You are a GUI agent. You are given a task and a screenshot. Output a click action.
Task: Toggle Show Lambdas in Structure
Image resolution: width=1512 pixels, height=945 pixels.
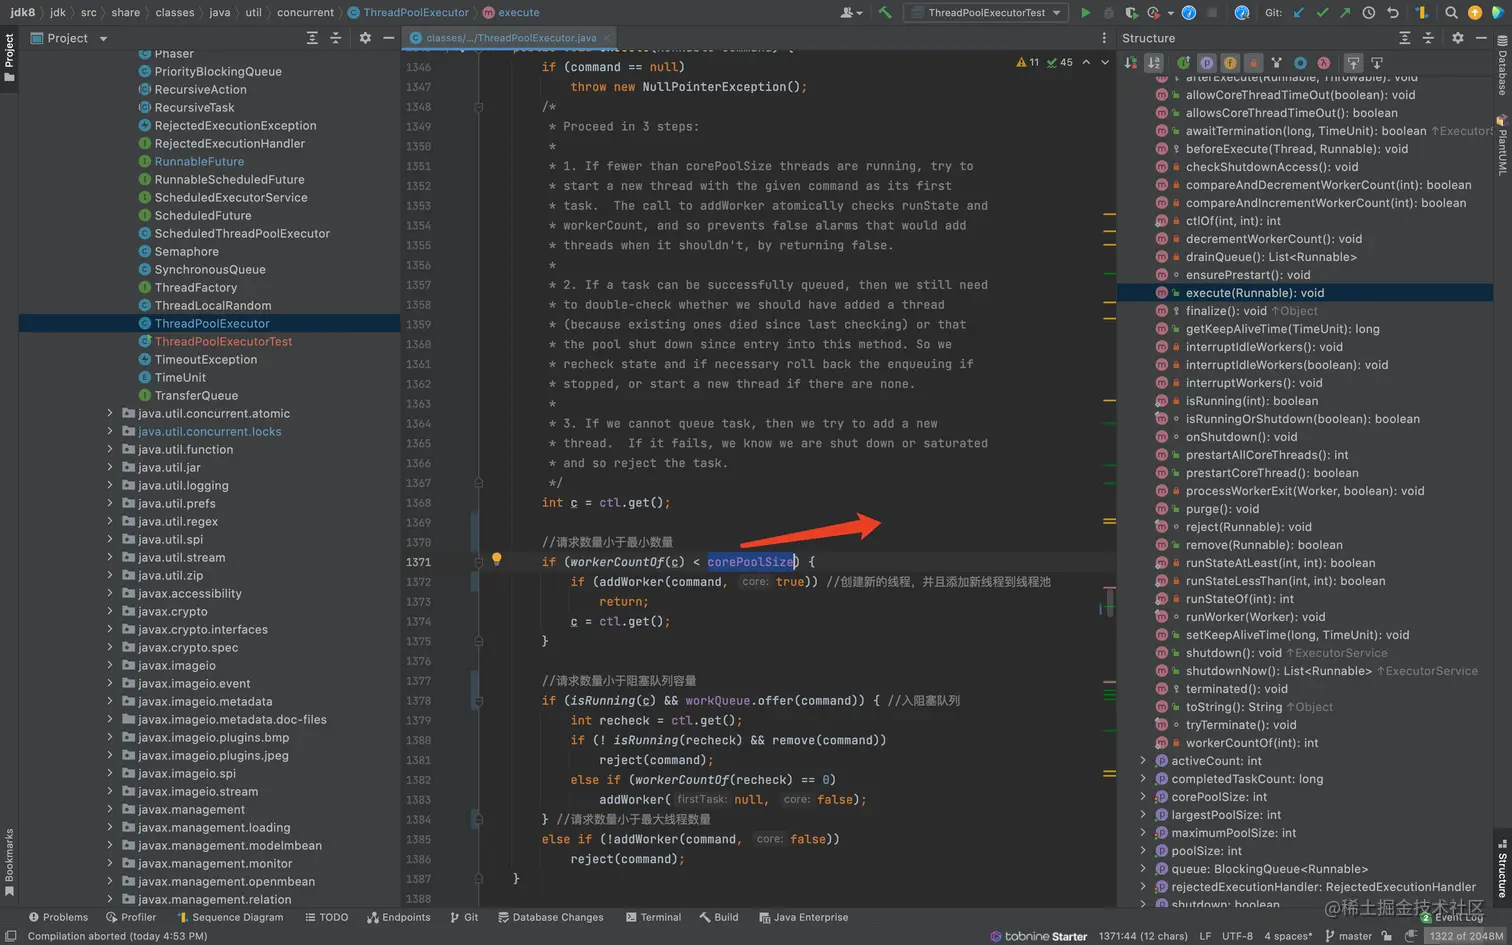point(1323,62)
